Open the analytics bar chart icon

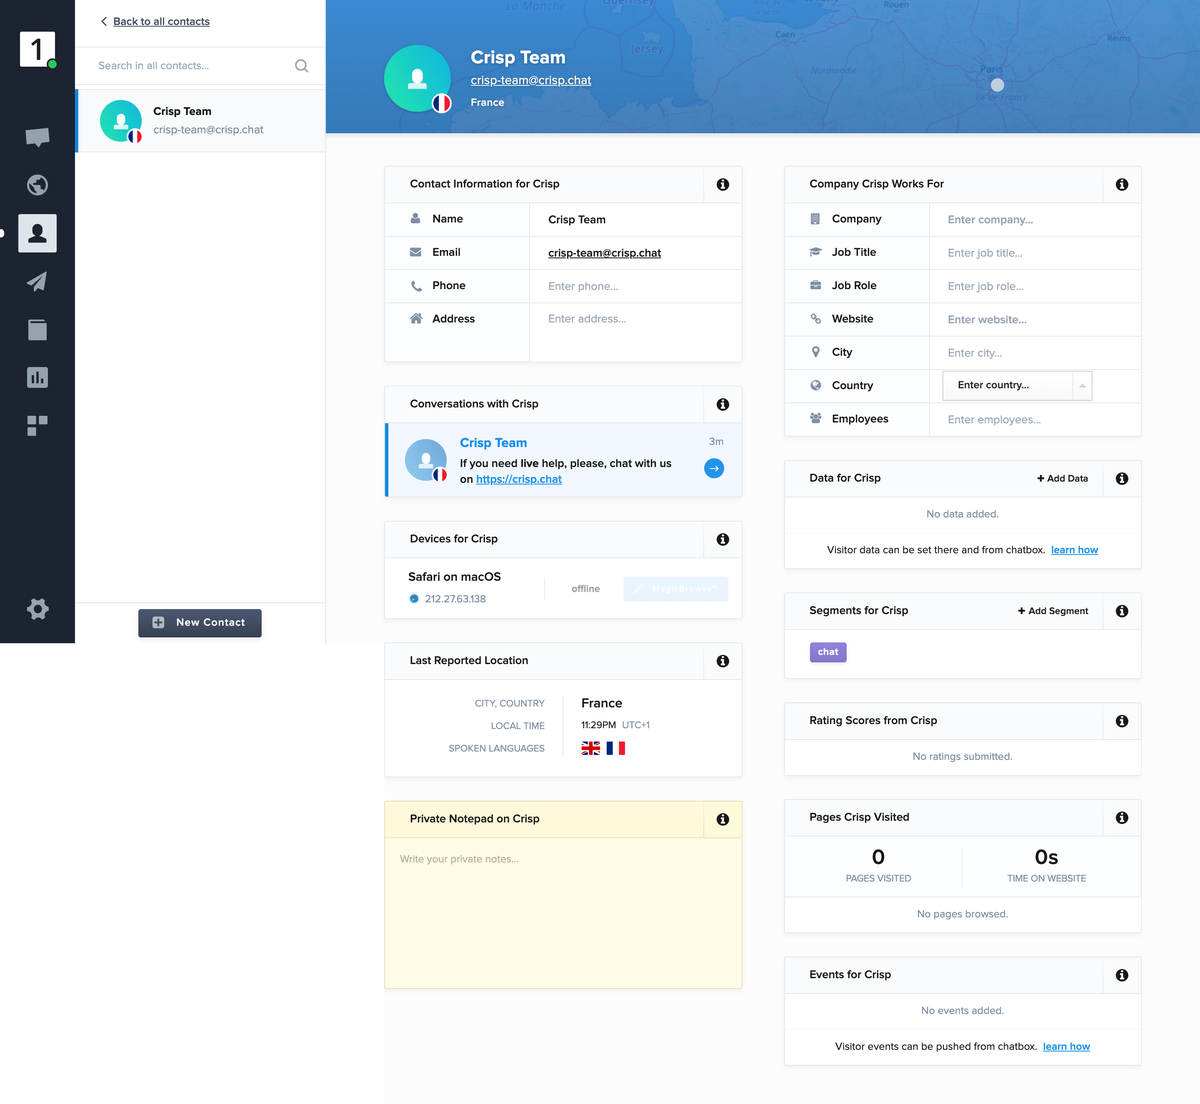coord(37,377)
